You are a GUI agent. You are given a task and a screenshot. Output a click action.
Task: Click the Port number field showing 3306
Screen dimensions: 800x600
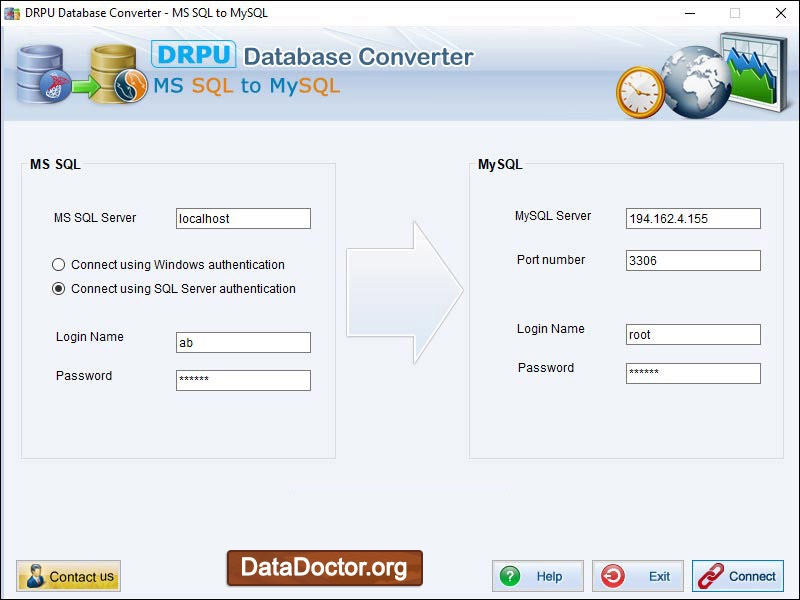pyautogui.click(x=693, y=260)
